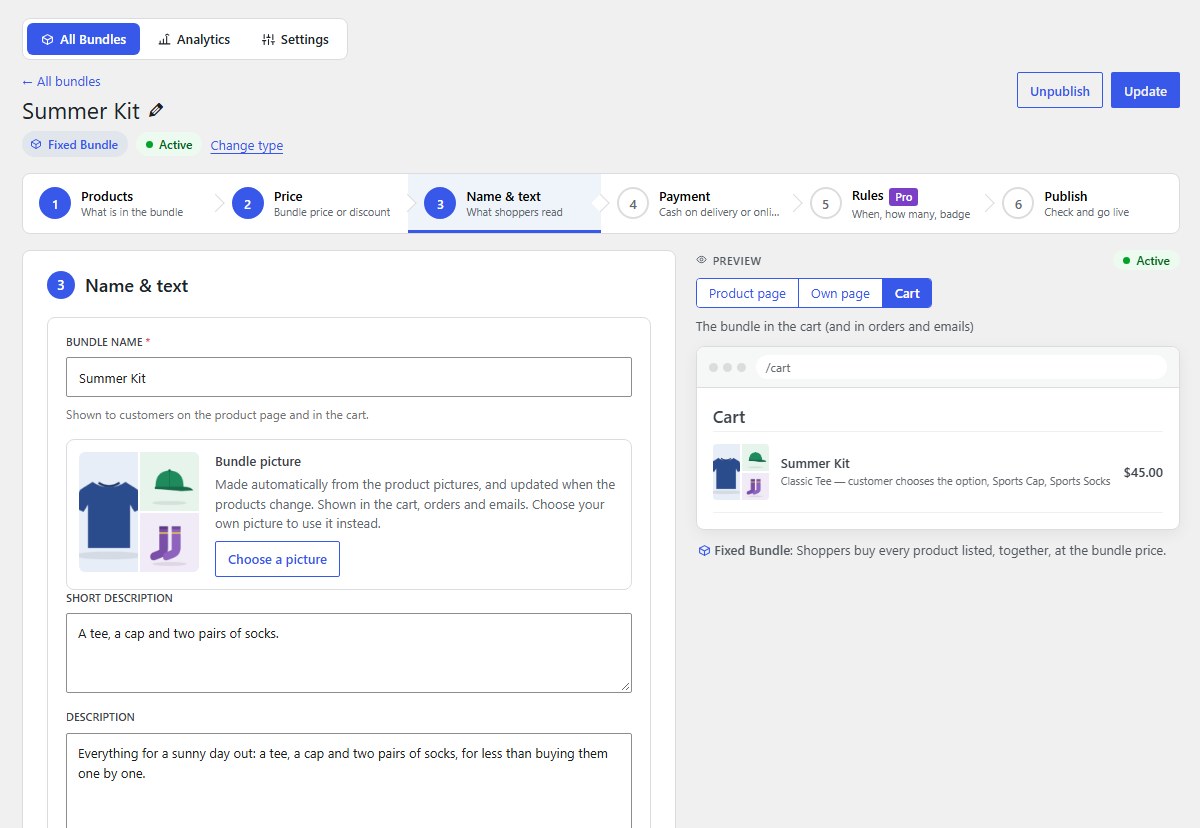Viewport: 1200px width, 828px height.
Task: Click the eye icon next to PREVIEW
Action: pyautogui.click(x=702, y=260)
